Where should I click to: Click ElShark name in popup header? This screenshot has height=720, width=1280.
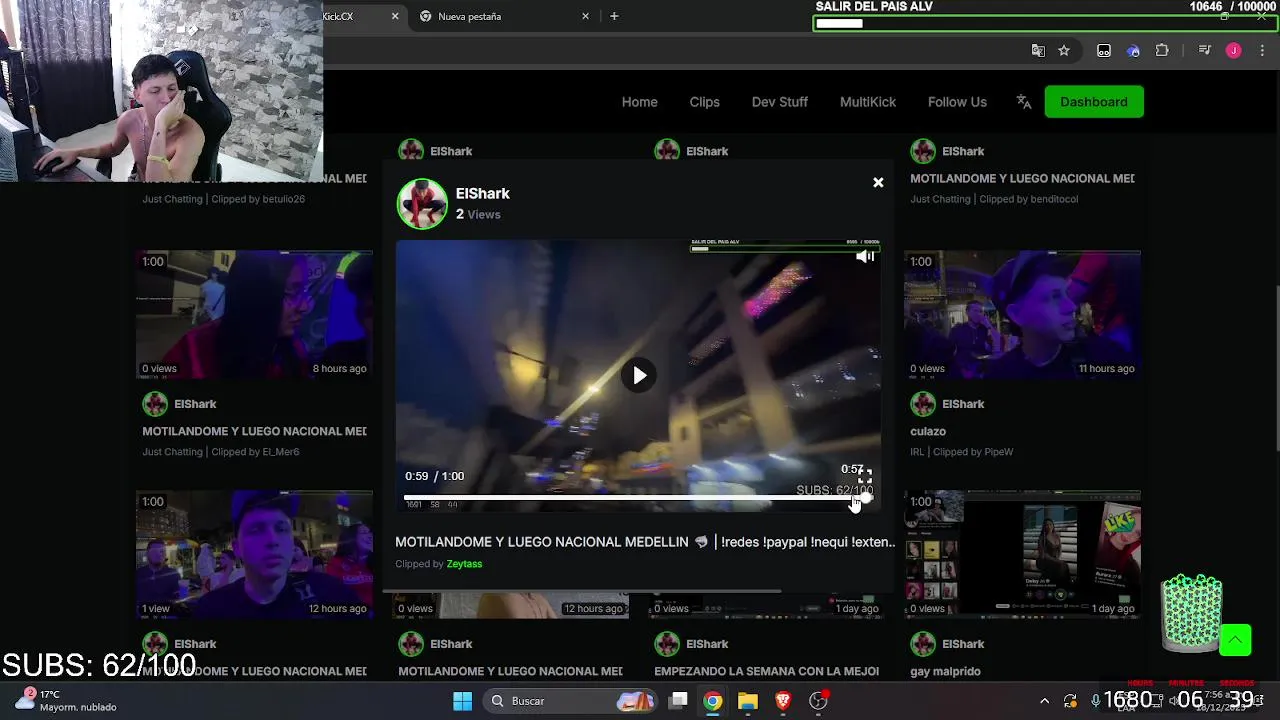(x=482, y=193)
